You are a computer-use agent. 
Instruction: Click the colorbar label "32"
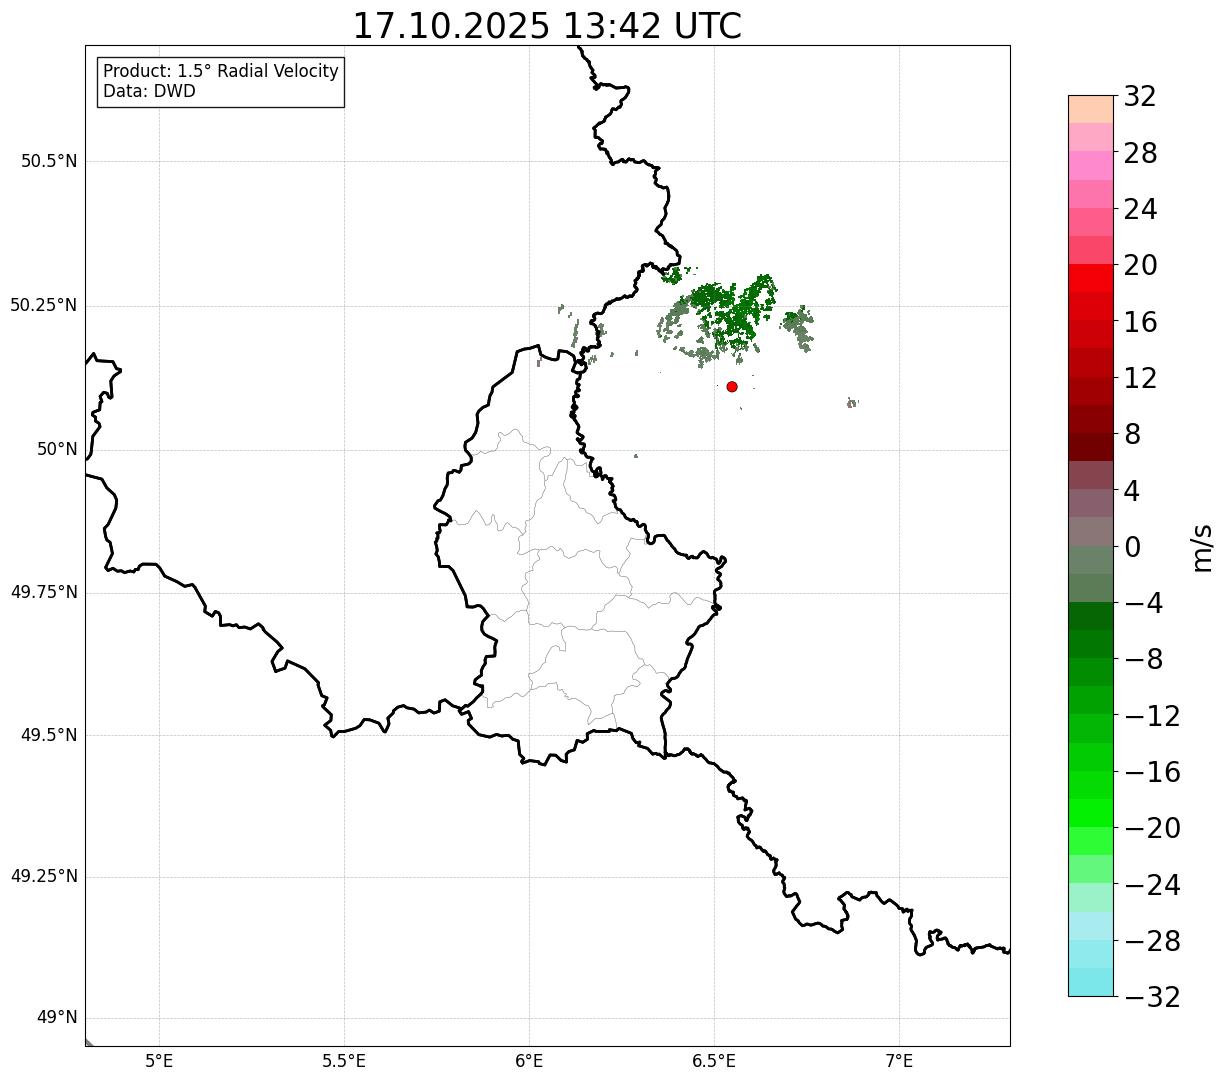pyautogui.click(x=1140, y=97)
